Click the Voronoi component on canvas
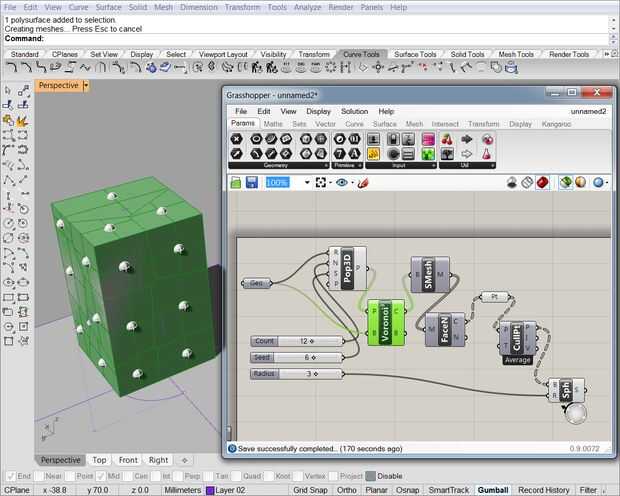This screenshot has width=620, height=496. (385, 324)
